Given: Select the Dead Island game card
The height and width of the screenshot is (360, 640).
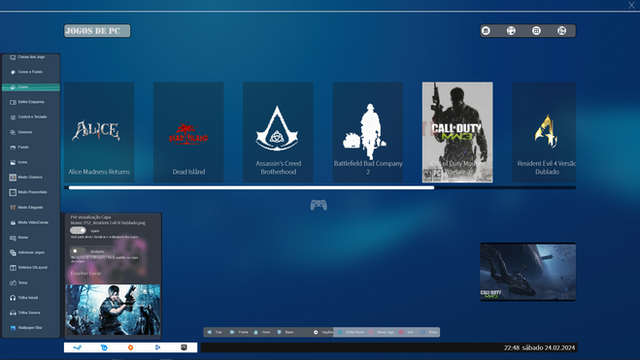Looking at the screenshot, I should (189, 132).
